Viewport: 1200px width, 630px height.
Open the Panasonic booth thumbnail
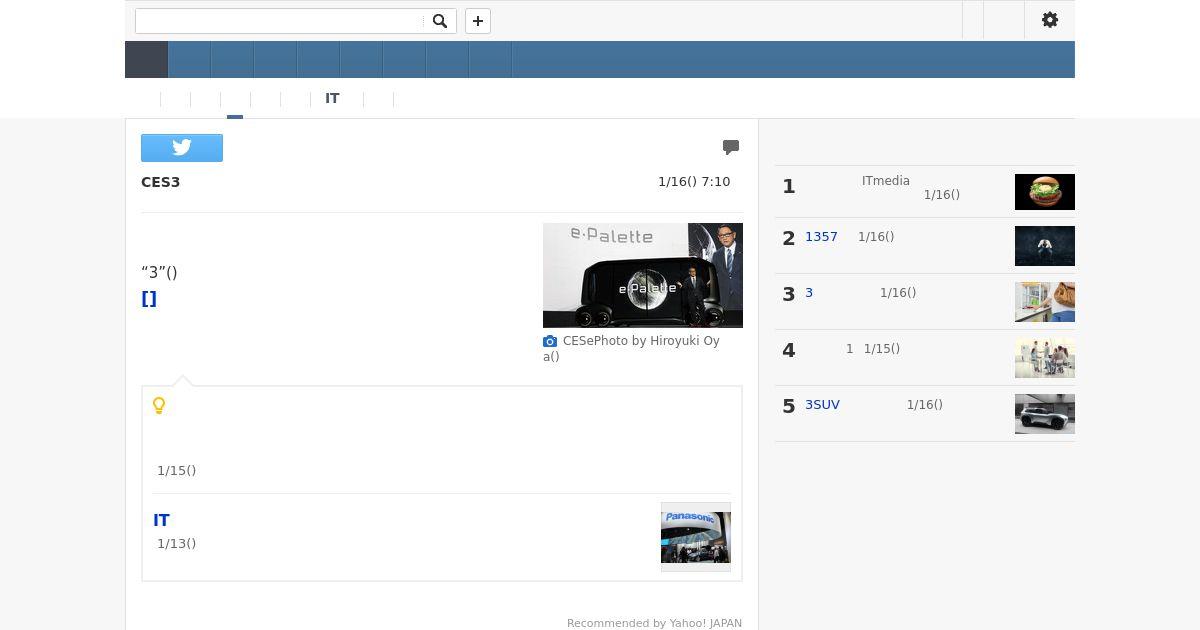[x=696, y=537]
